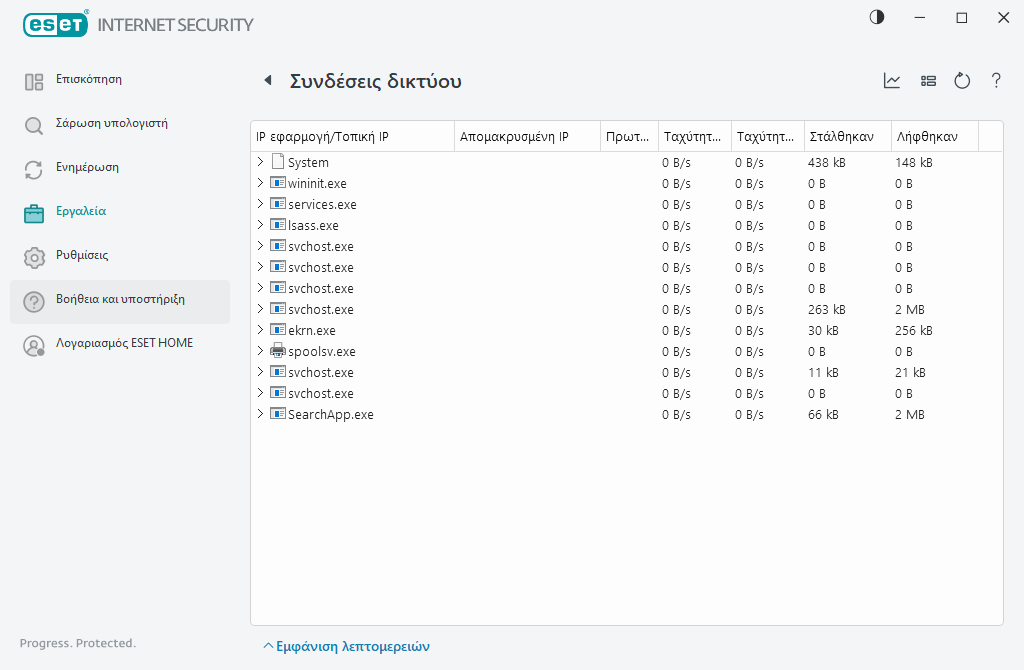Image resolution: width=1024 pixels, height=670 pixels.
Task: Open the Ενημέρωση sidebar item
Action: [87, 168]
